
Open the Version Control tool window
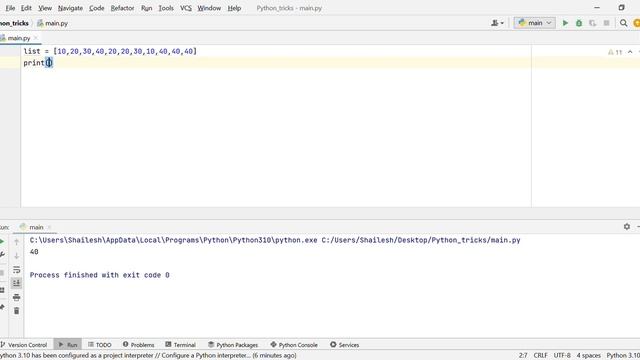[24, 345]
